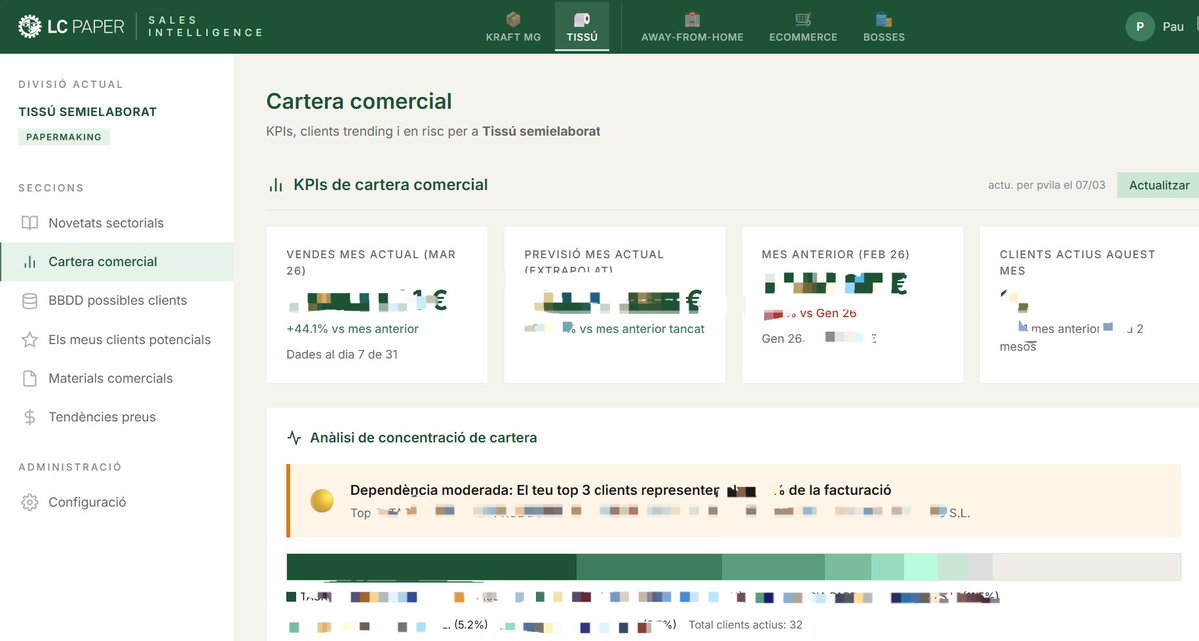Open the Ecommerce cart icon

point(803,19)
